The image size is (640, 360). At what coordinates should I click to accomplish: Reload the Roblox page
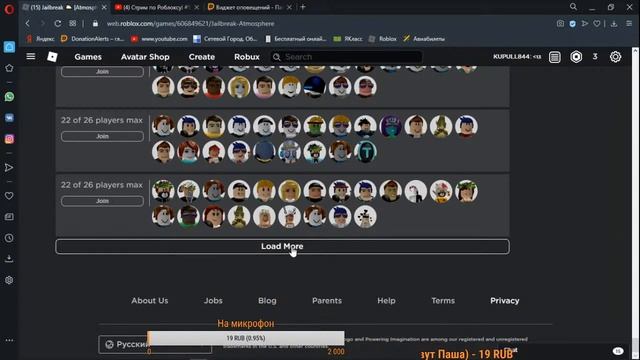(x=58, y=24)
